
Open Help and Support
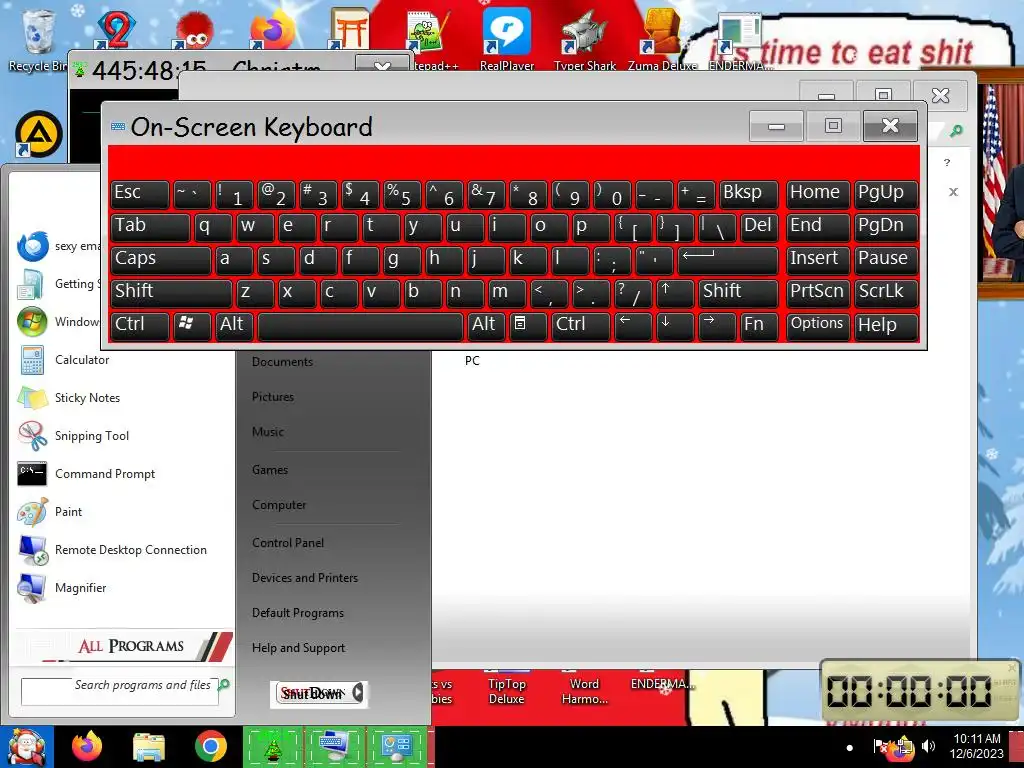coord(298,648)
